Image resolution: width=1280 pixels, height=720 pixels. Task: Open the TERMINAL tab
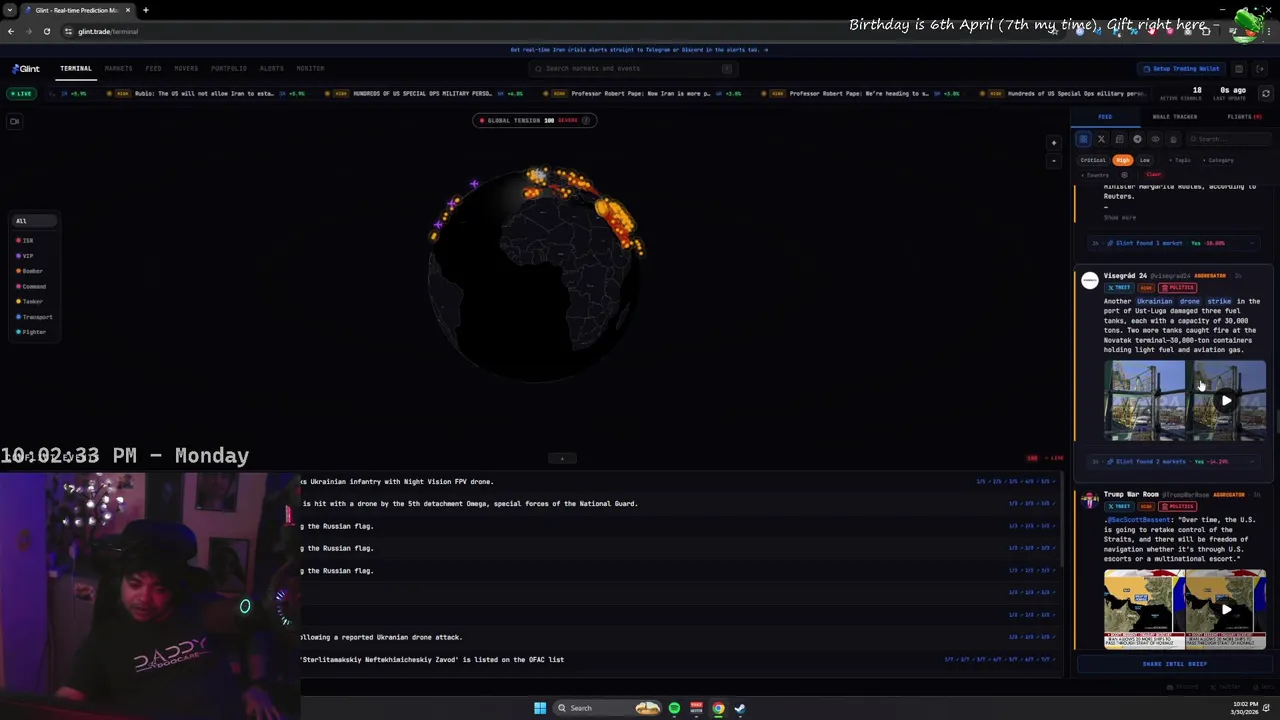(x=76, y=68)
